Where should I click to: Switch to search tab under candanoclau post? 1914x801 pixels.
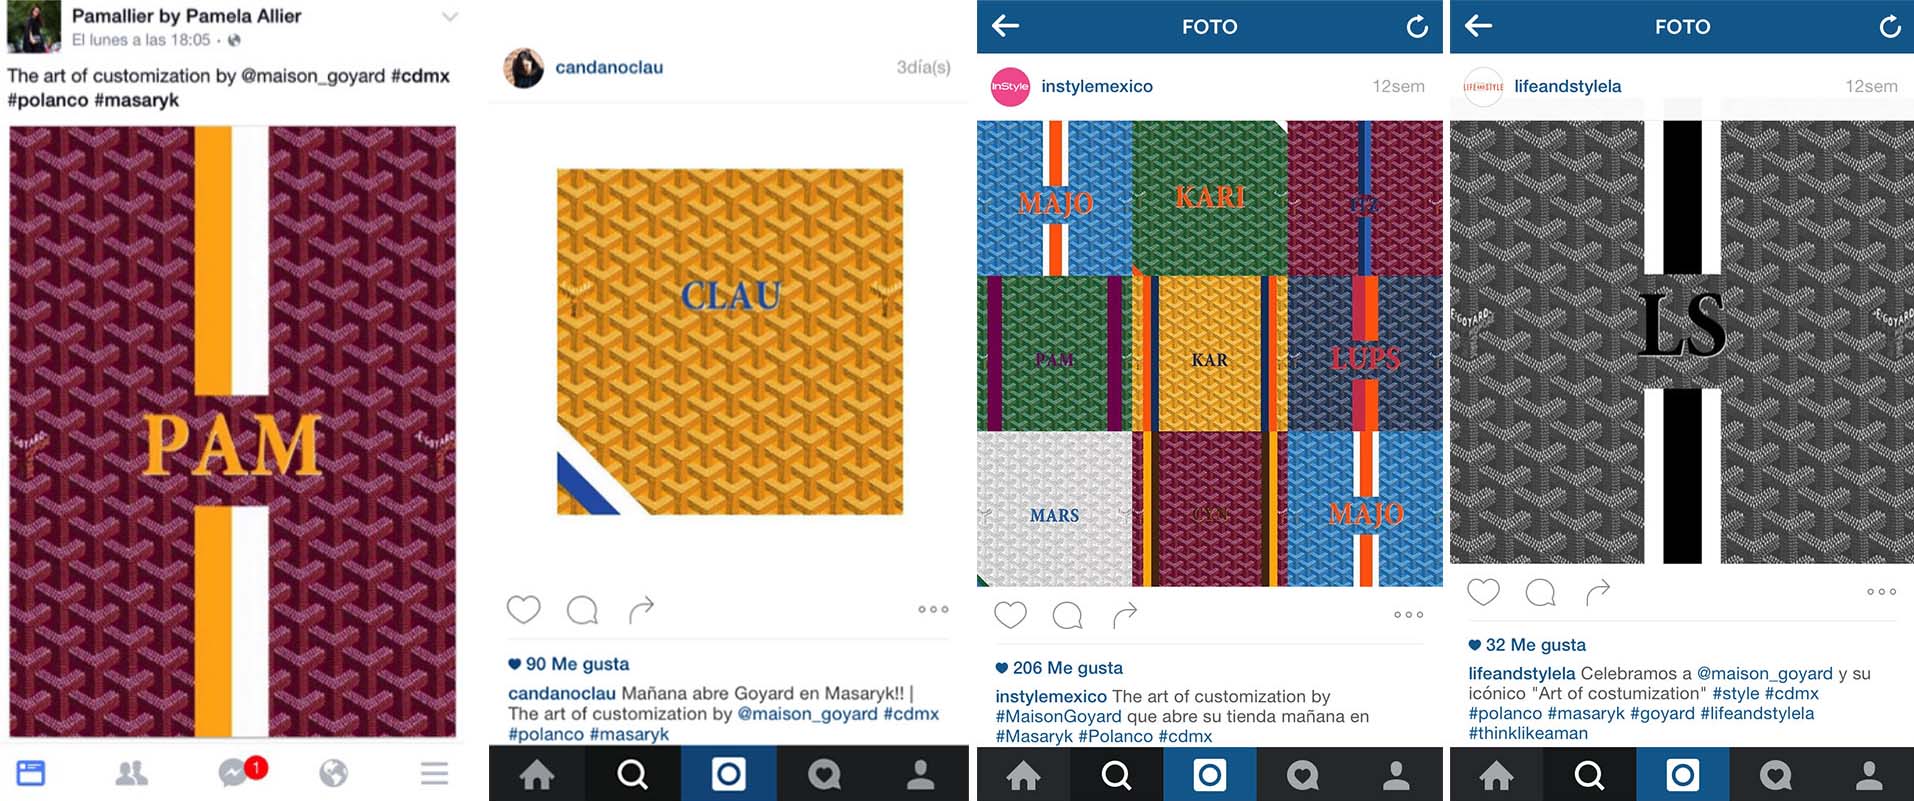[x=632, y=774]
